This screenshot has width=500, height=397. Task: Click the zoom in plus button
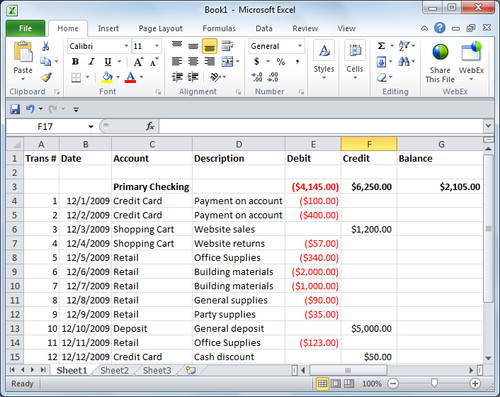(x=475, y=384)
